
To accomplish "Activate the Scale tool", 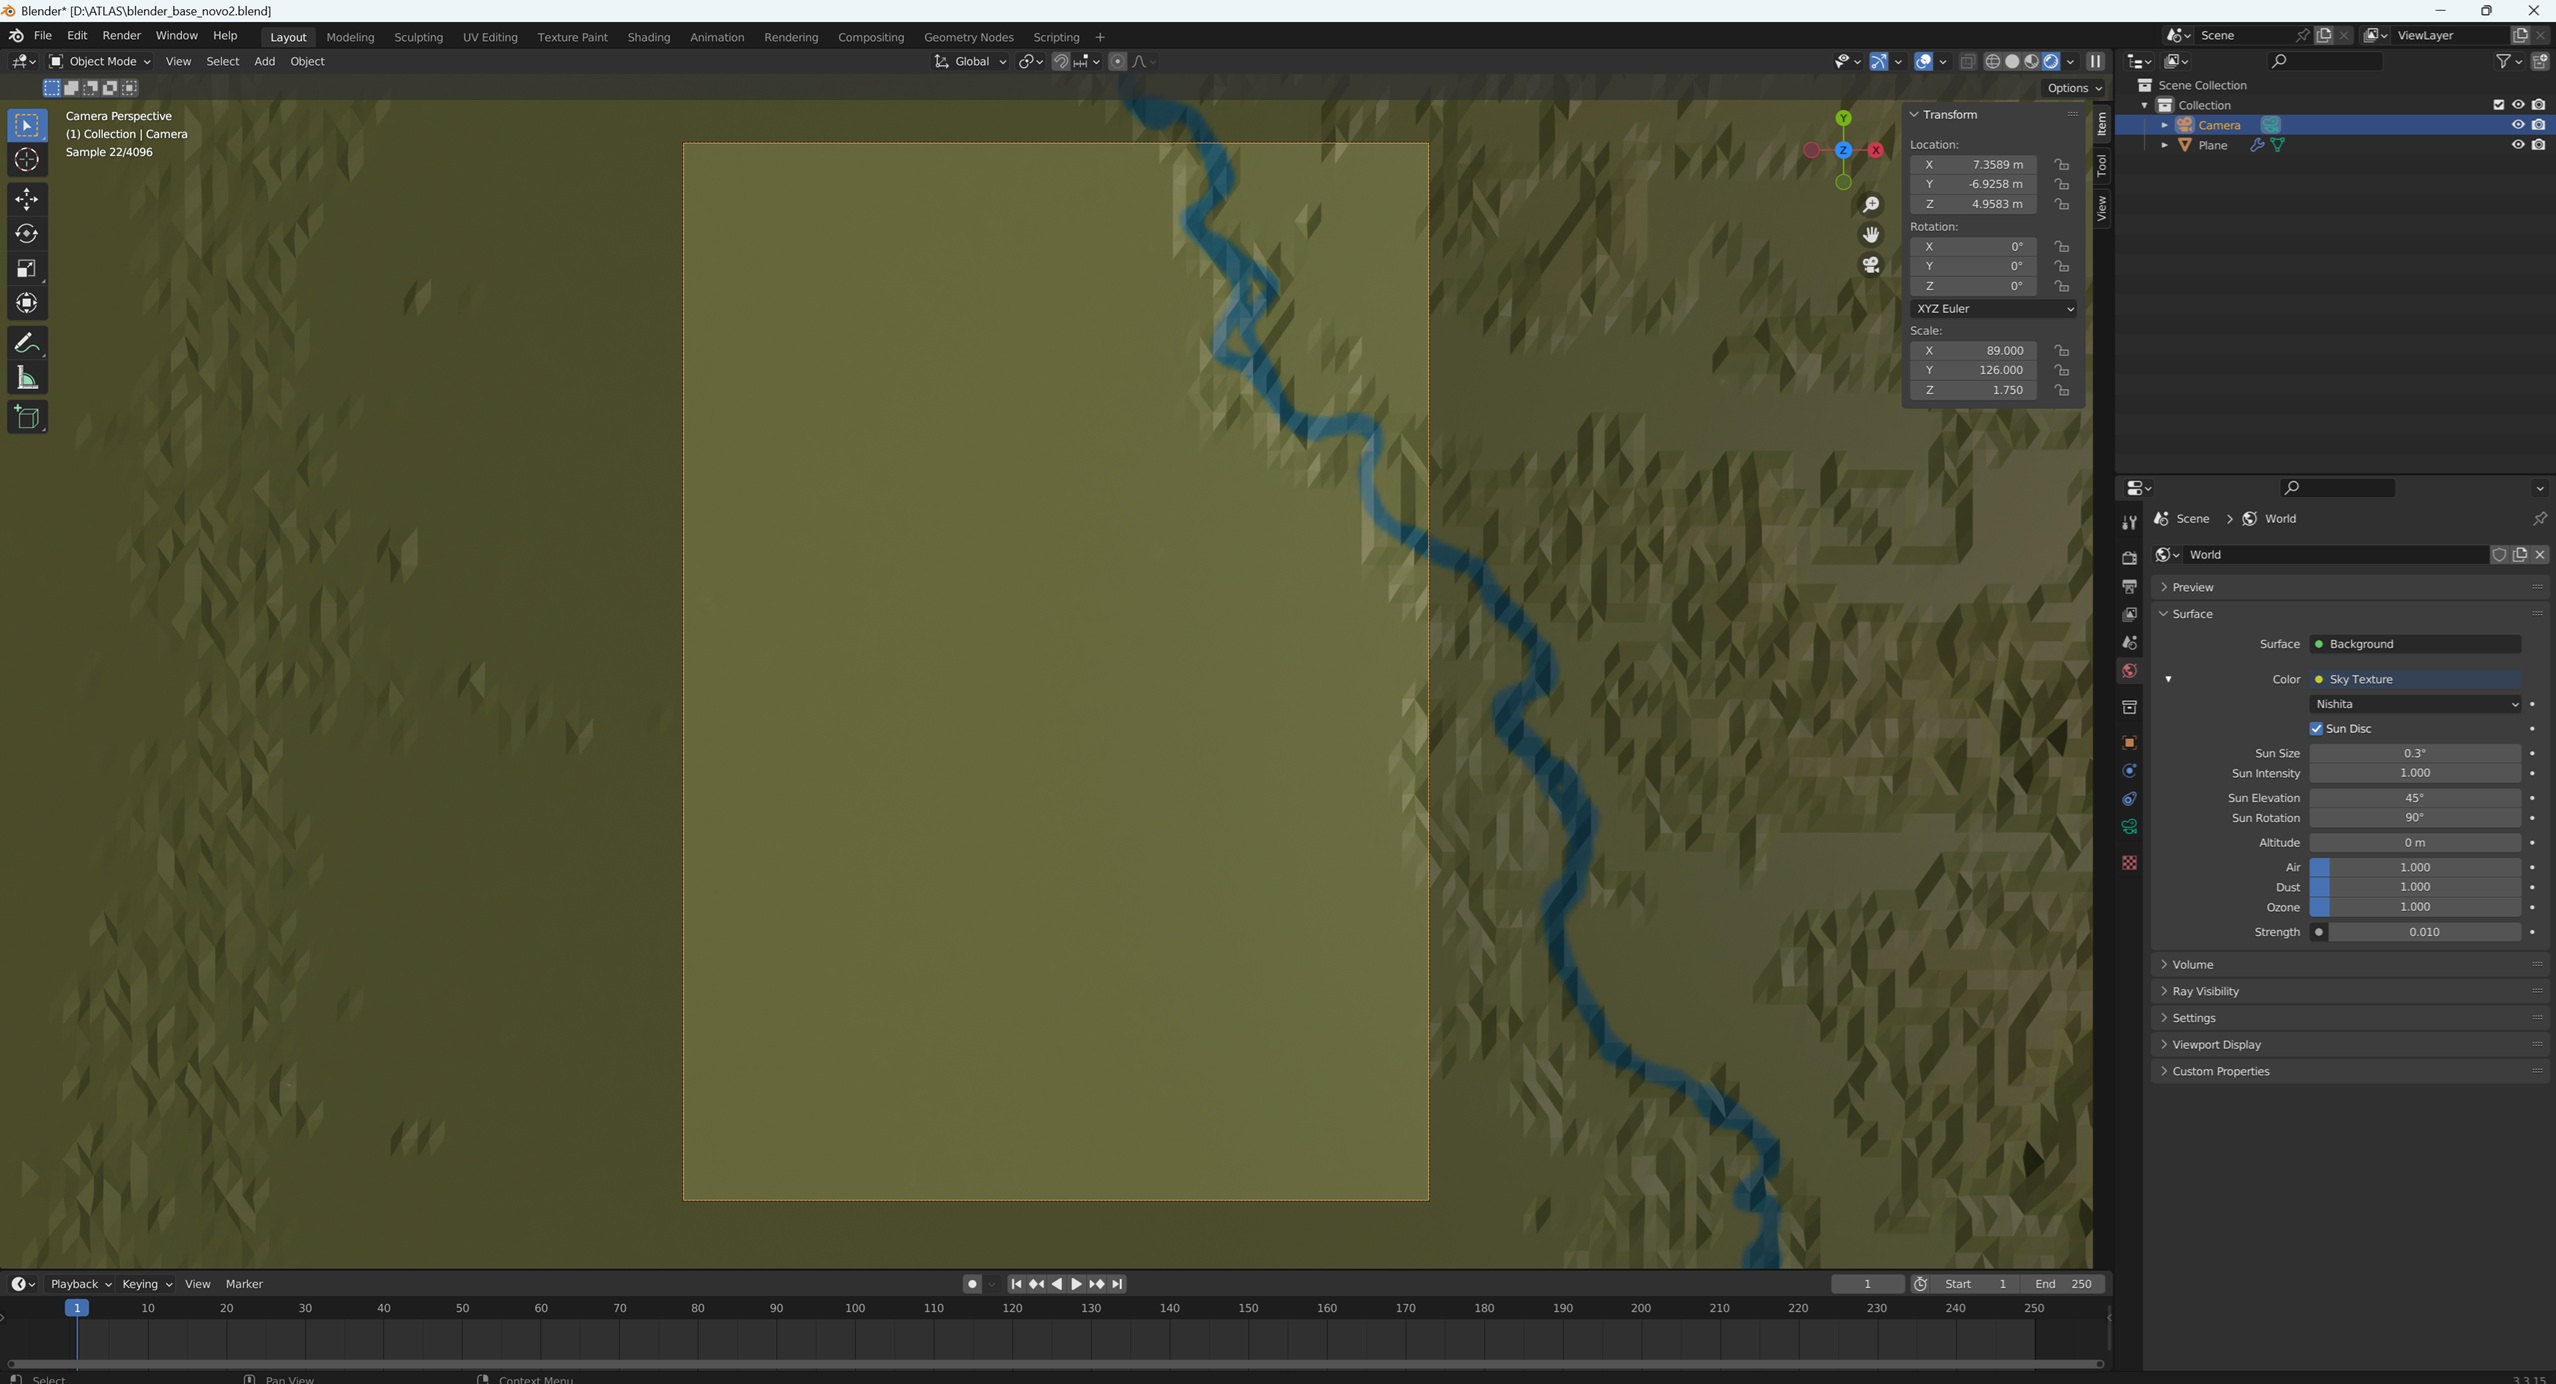I will tap(27, 268).
